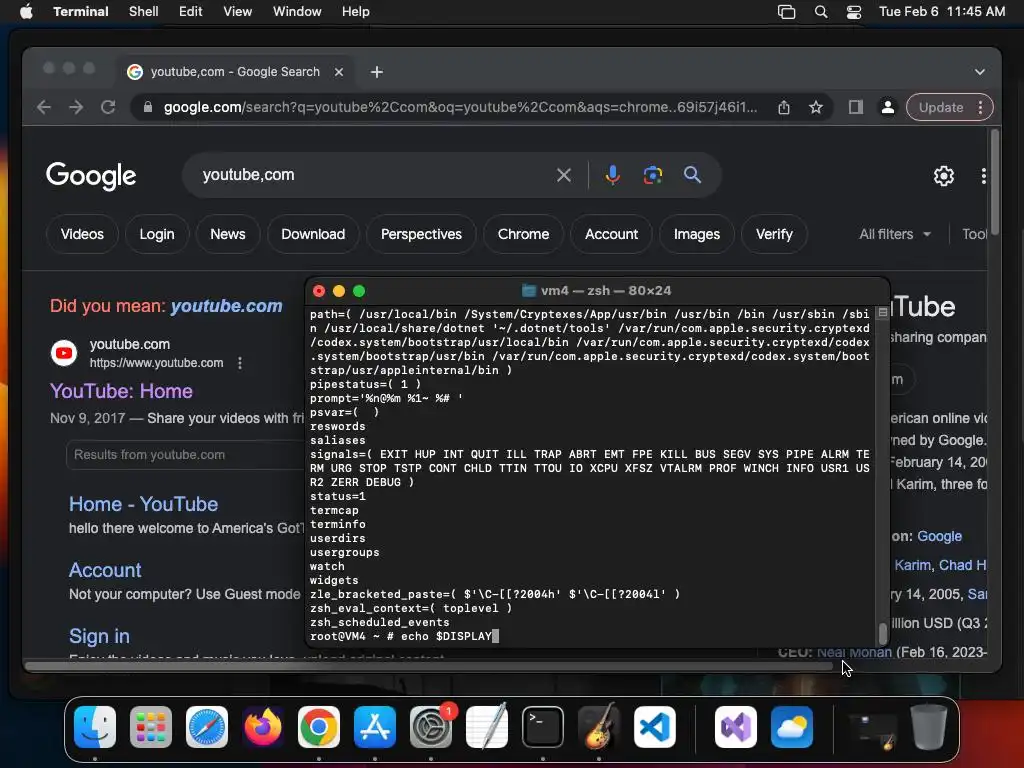Viewport: 1024px width, 768px height.
Task: Select the News filter chip
Action: tap(228, 234)
